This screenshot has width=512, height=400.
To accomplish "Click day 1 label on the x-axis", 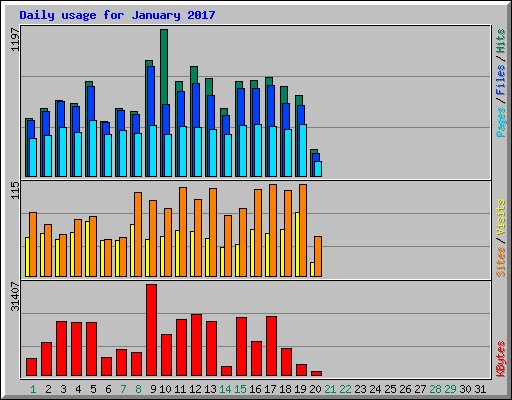I will coord(33,389).
